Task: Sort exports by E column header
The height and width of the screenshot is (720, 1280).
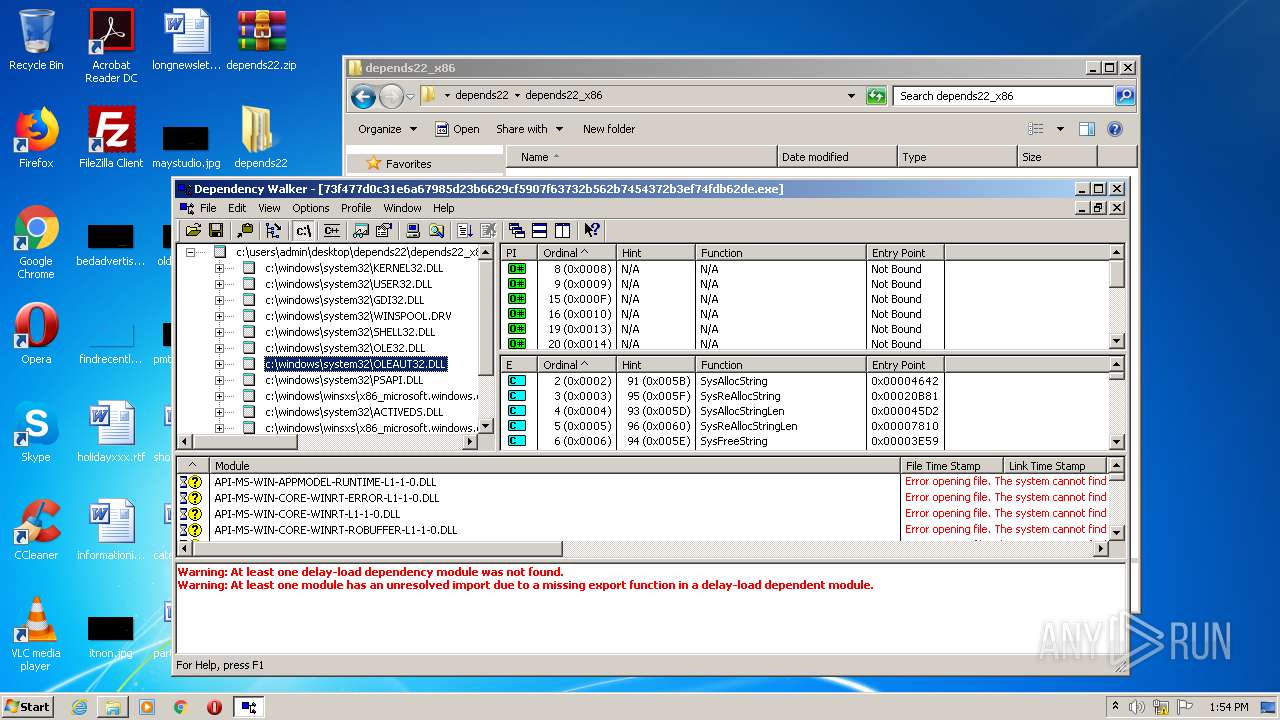Action: pos(518,365)
